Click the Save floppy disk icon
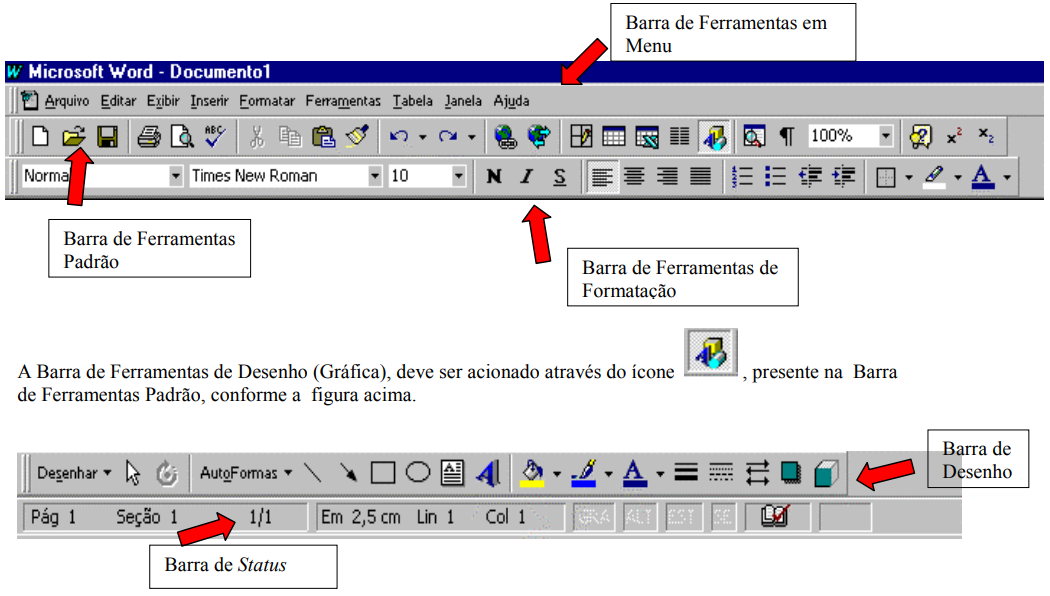The height and width of the screenshot is (596, 1050). pos(106,136)
